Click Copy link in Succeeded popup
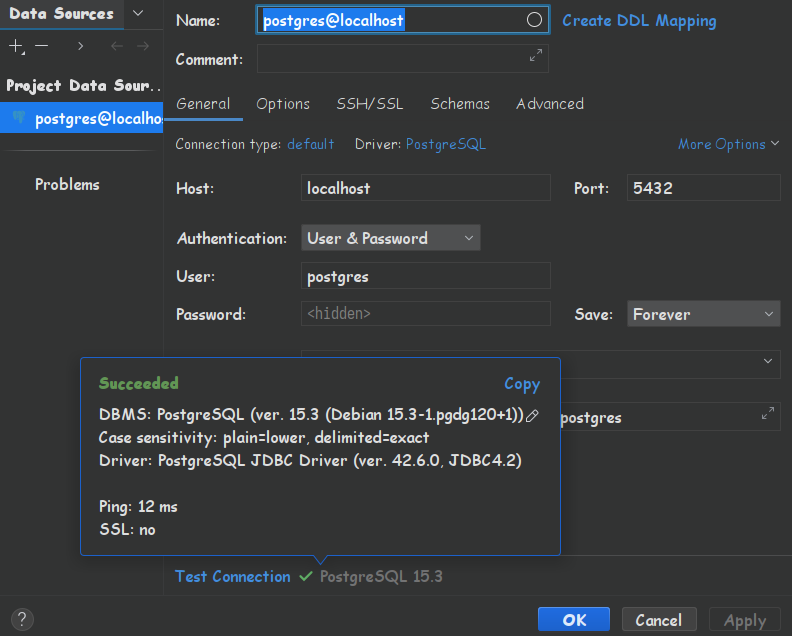 [522, 384]
